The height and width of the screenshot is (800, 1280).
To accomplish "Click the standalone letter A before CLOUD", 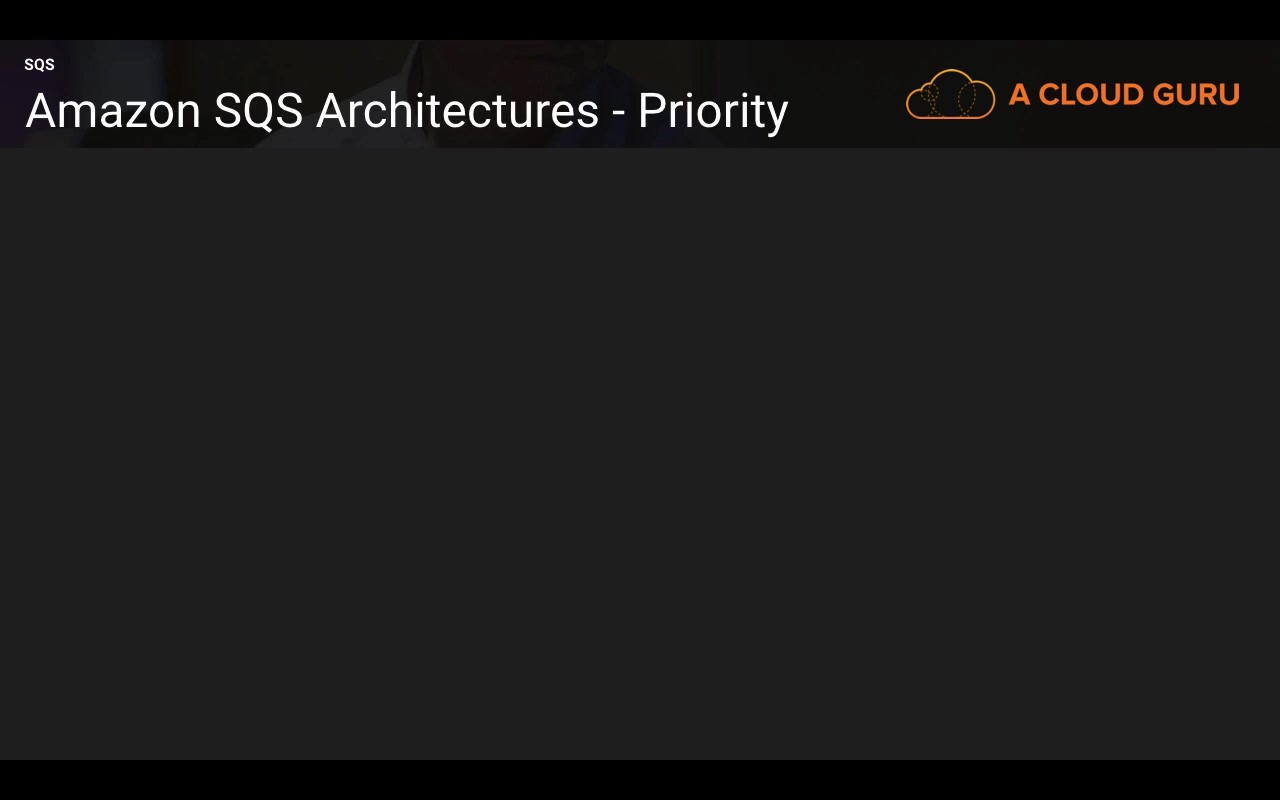I will [x=1019, y=95].
